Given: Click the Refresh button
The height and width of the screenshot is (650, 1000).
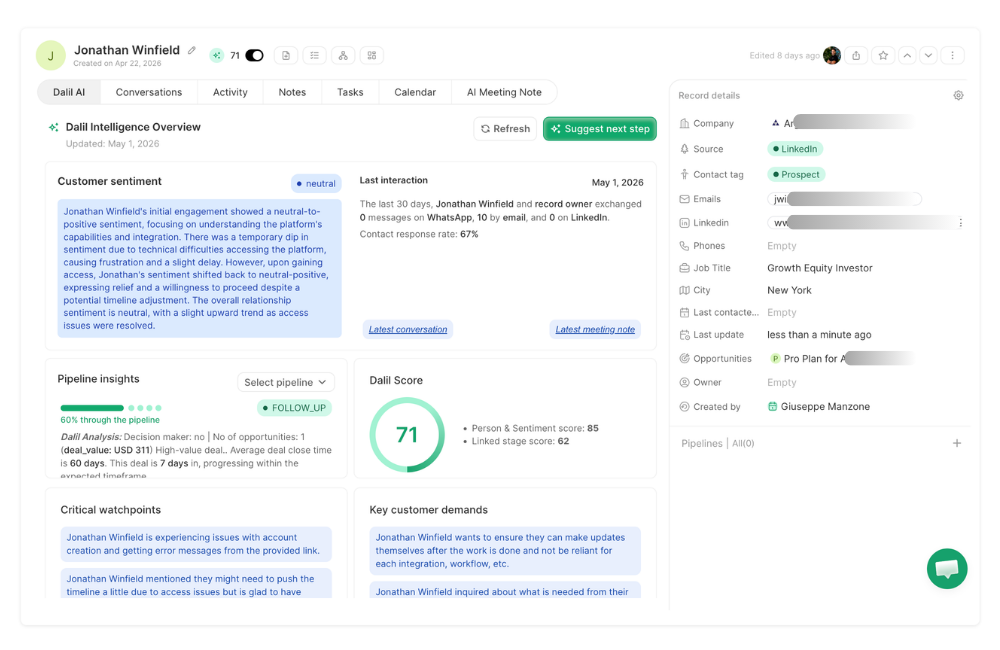Looking at the screenshot, I should click(505, 129).
